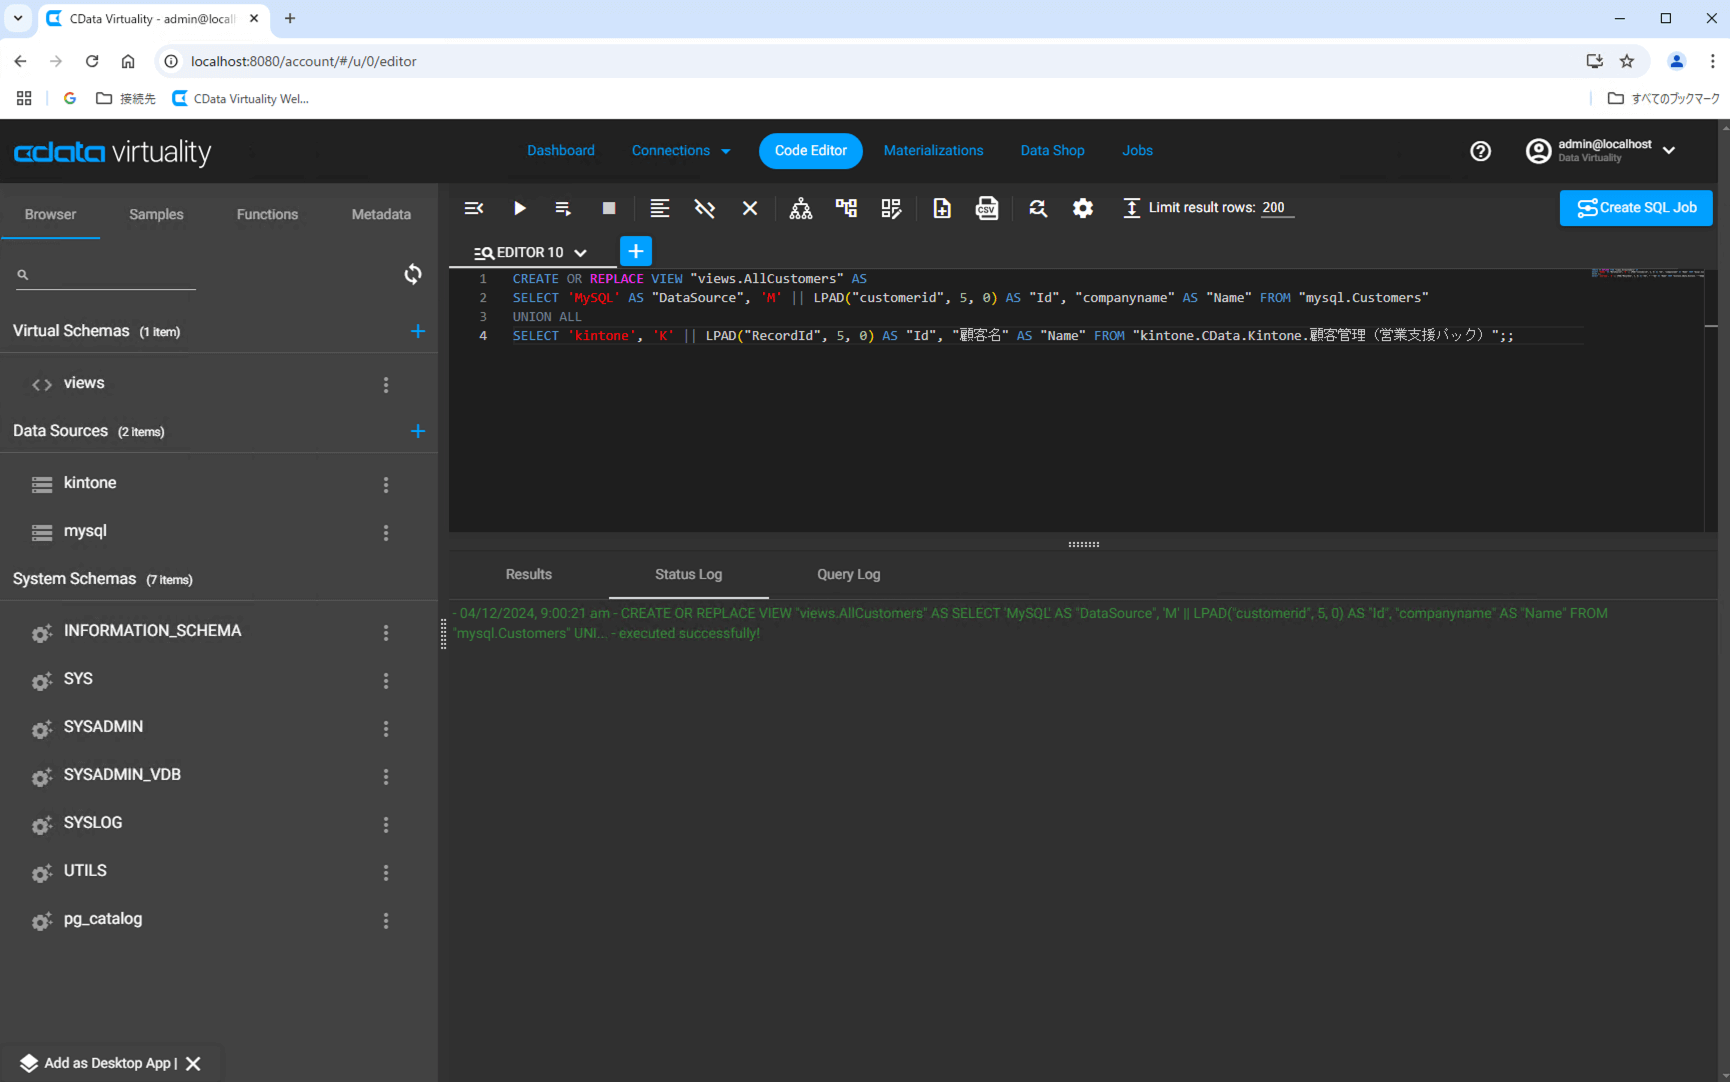Expand the mysql data source
The width and height of the screenshot is (1730, 1082).
85,531
